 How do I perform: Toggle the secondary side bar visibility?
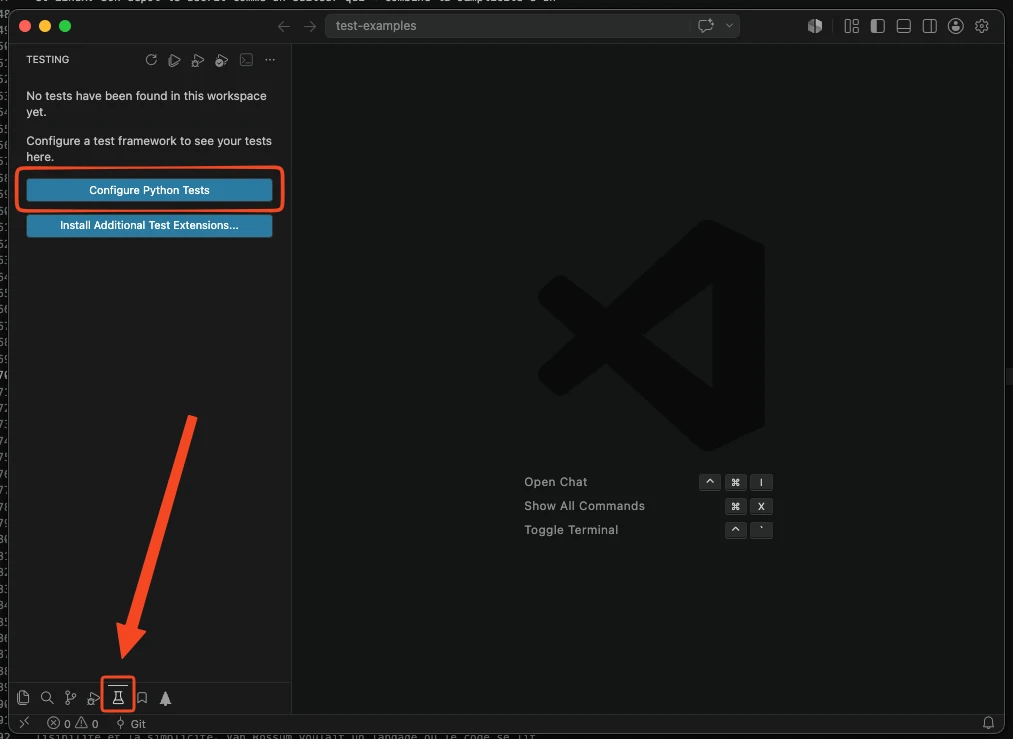click(x=929, y=26)
